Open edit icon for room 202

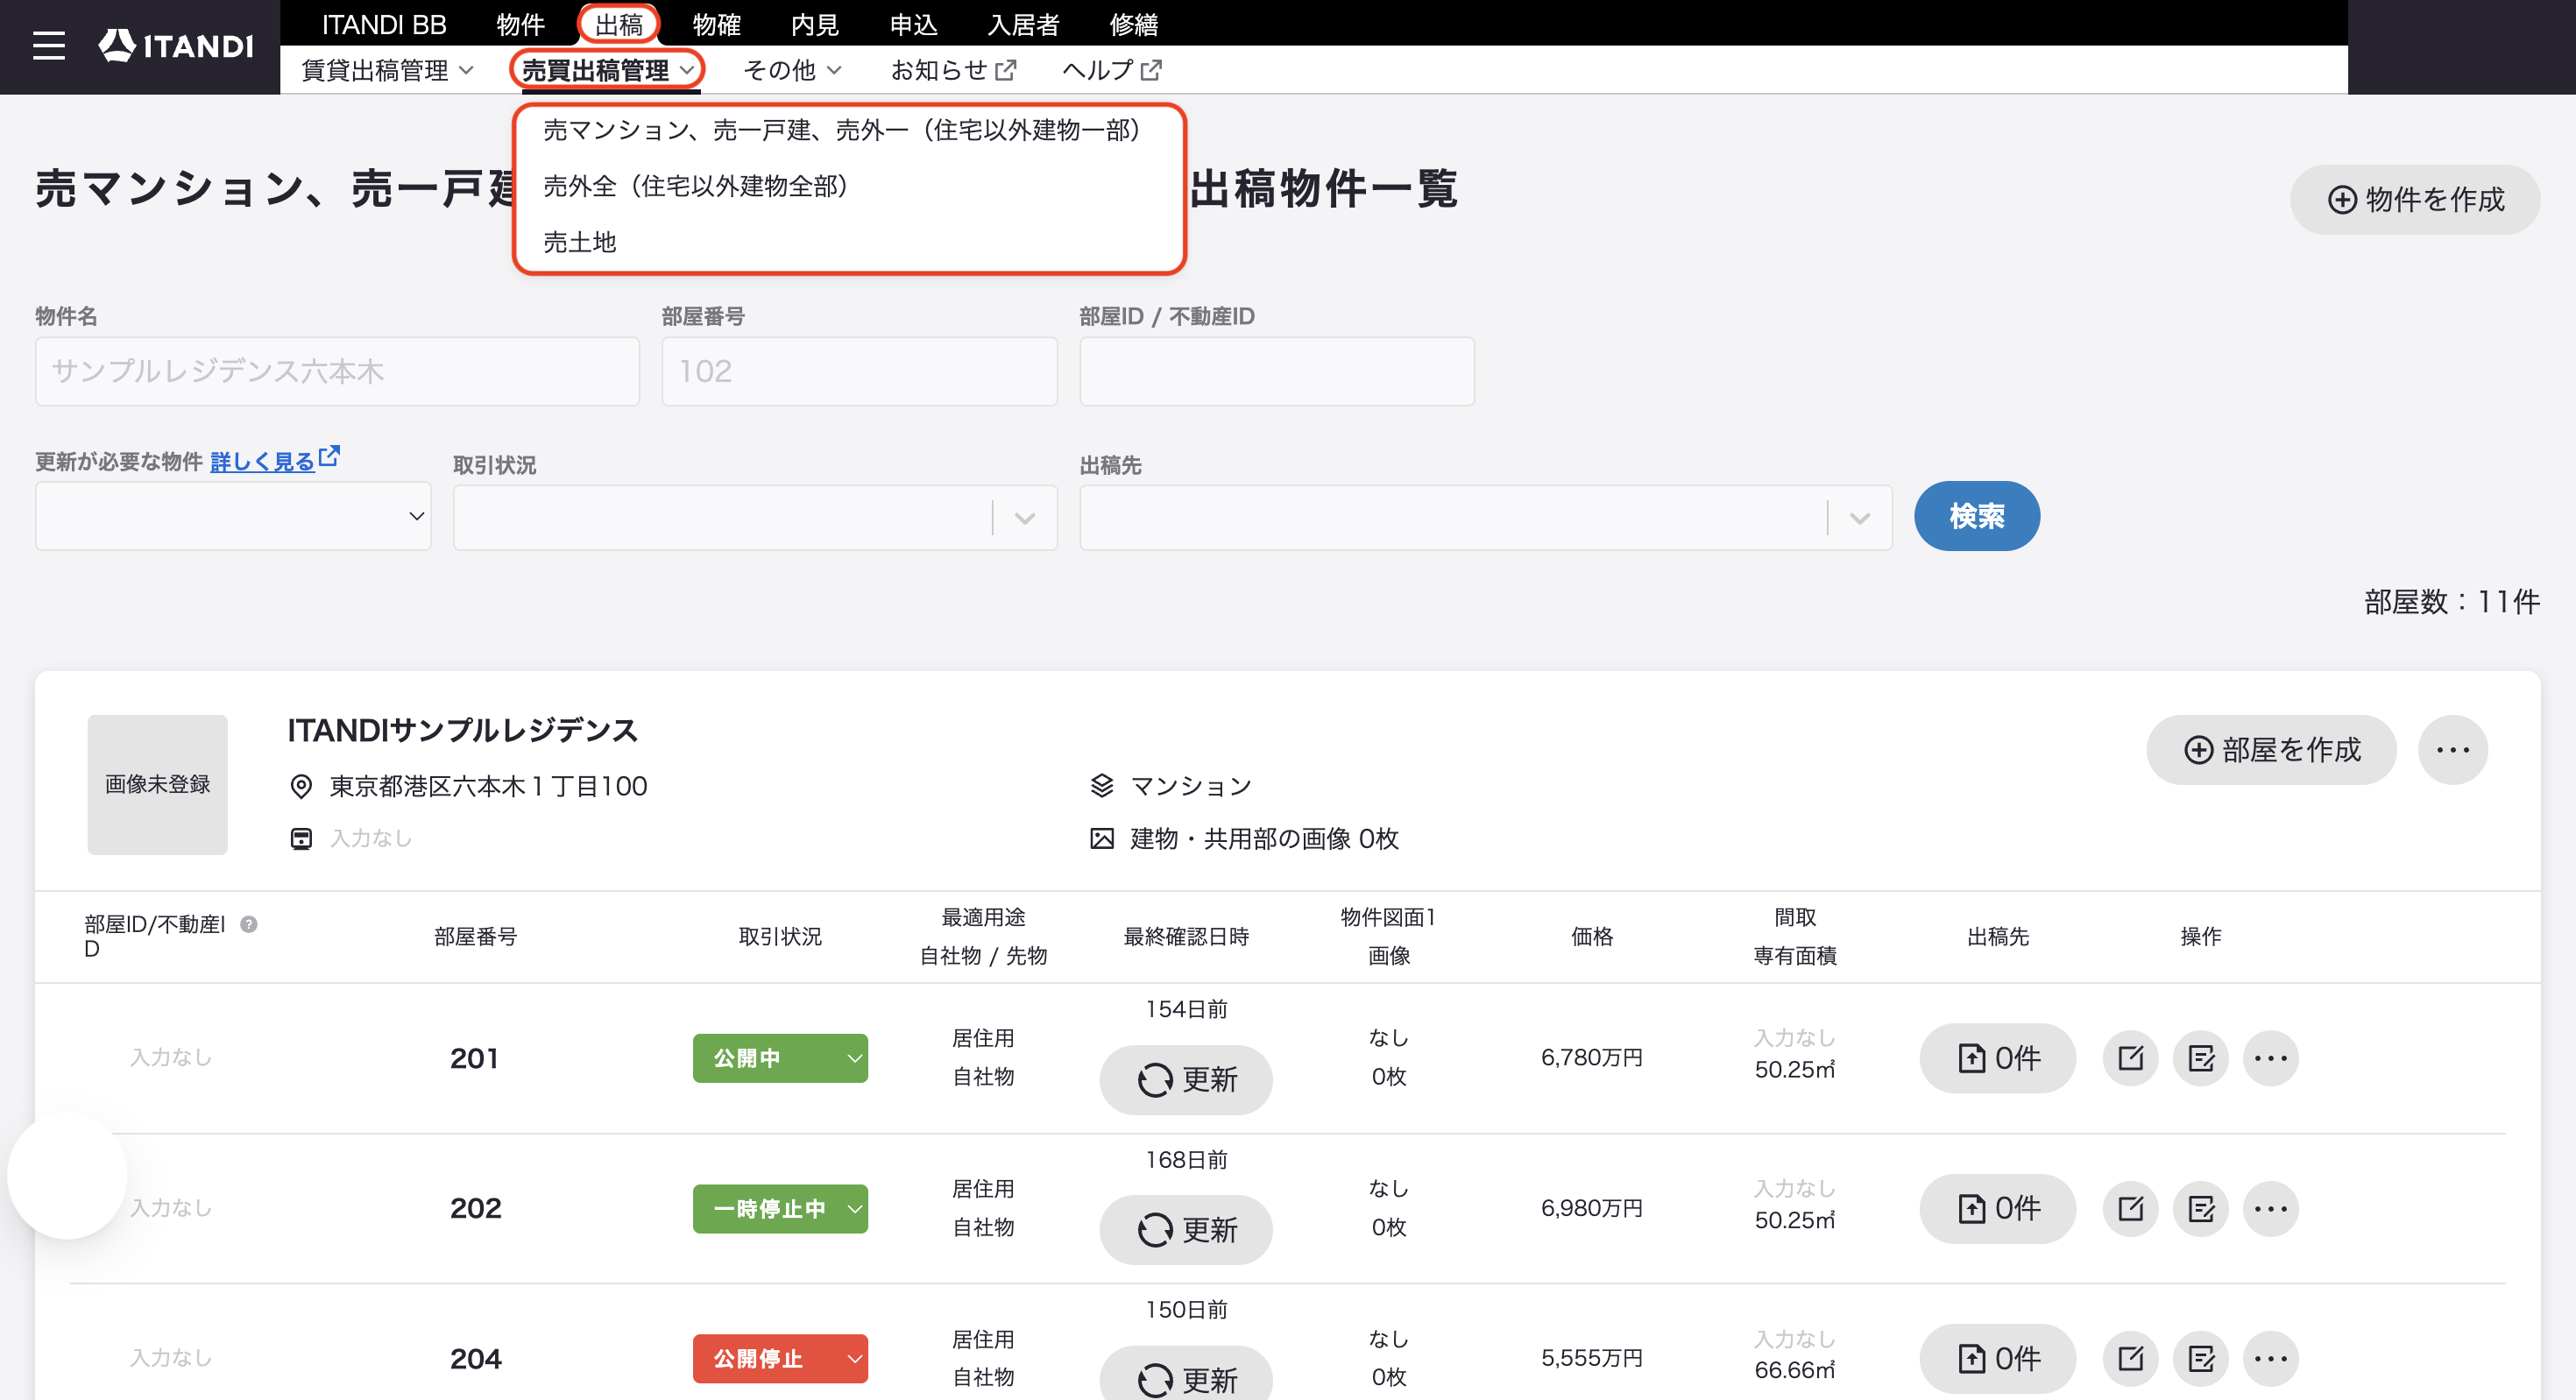(2130, 1208)
